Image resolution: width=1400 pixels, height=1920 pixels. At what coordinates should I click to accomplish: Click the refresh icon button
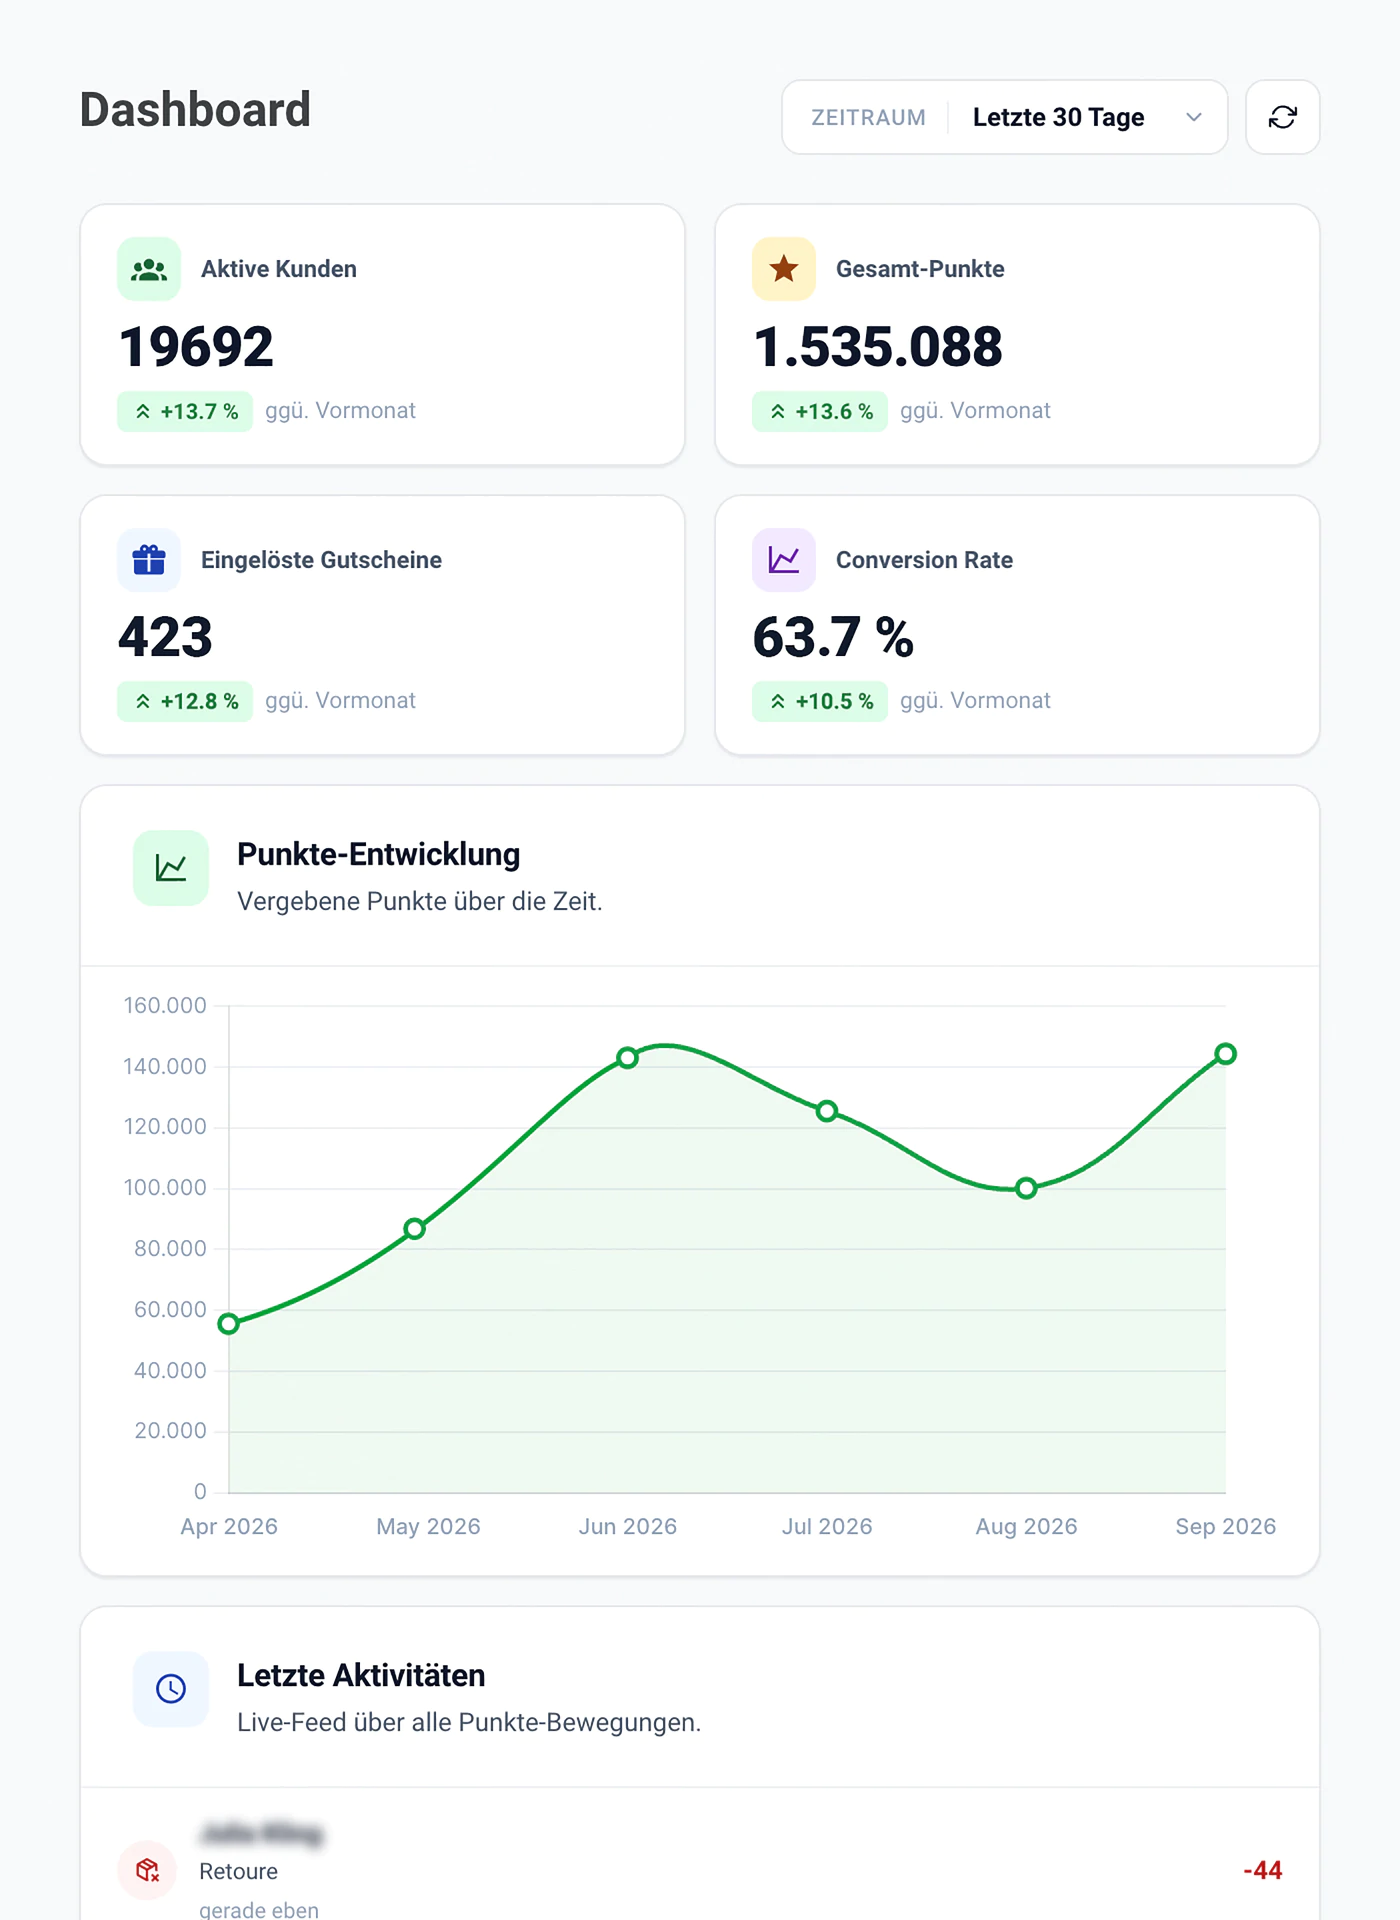(1282, 117)
